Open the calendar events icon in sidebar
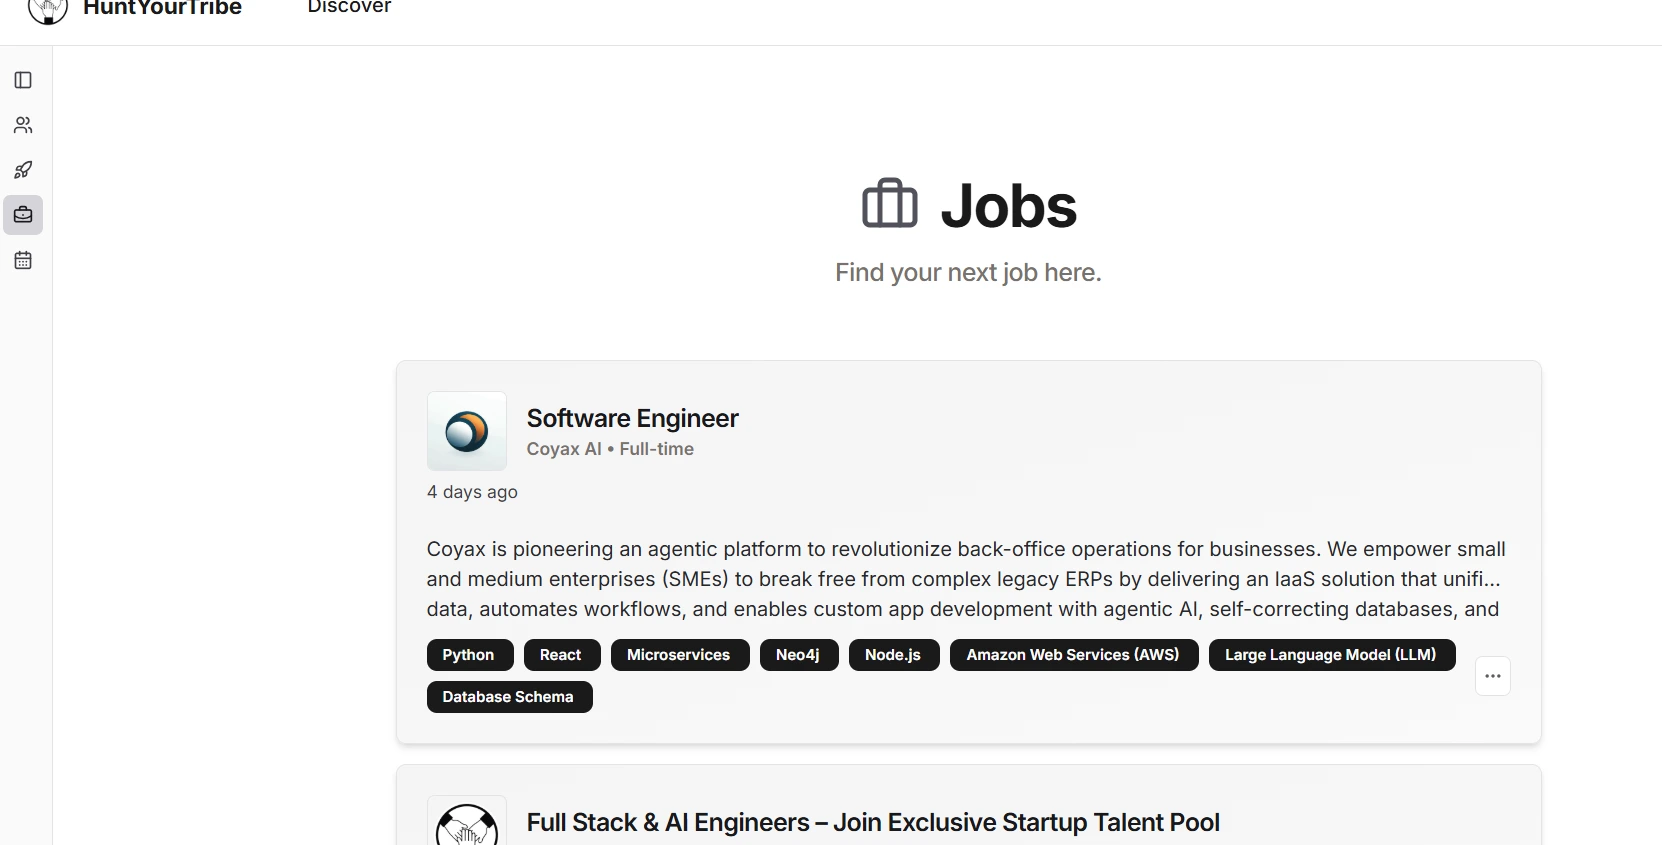 coord(23,260)
